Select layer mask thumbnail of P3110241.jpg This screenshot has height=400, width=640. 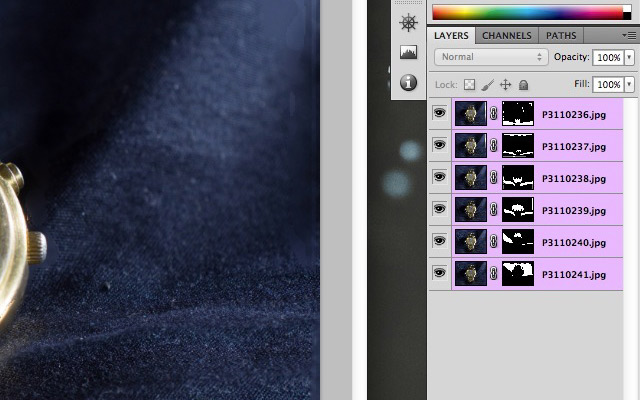(518, 274)
